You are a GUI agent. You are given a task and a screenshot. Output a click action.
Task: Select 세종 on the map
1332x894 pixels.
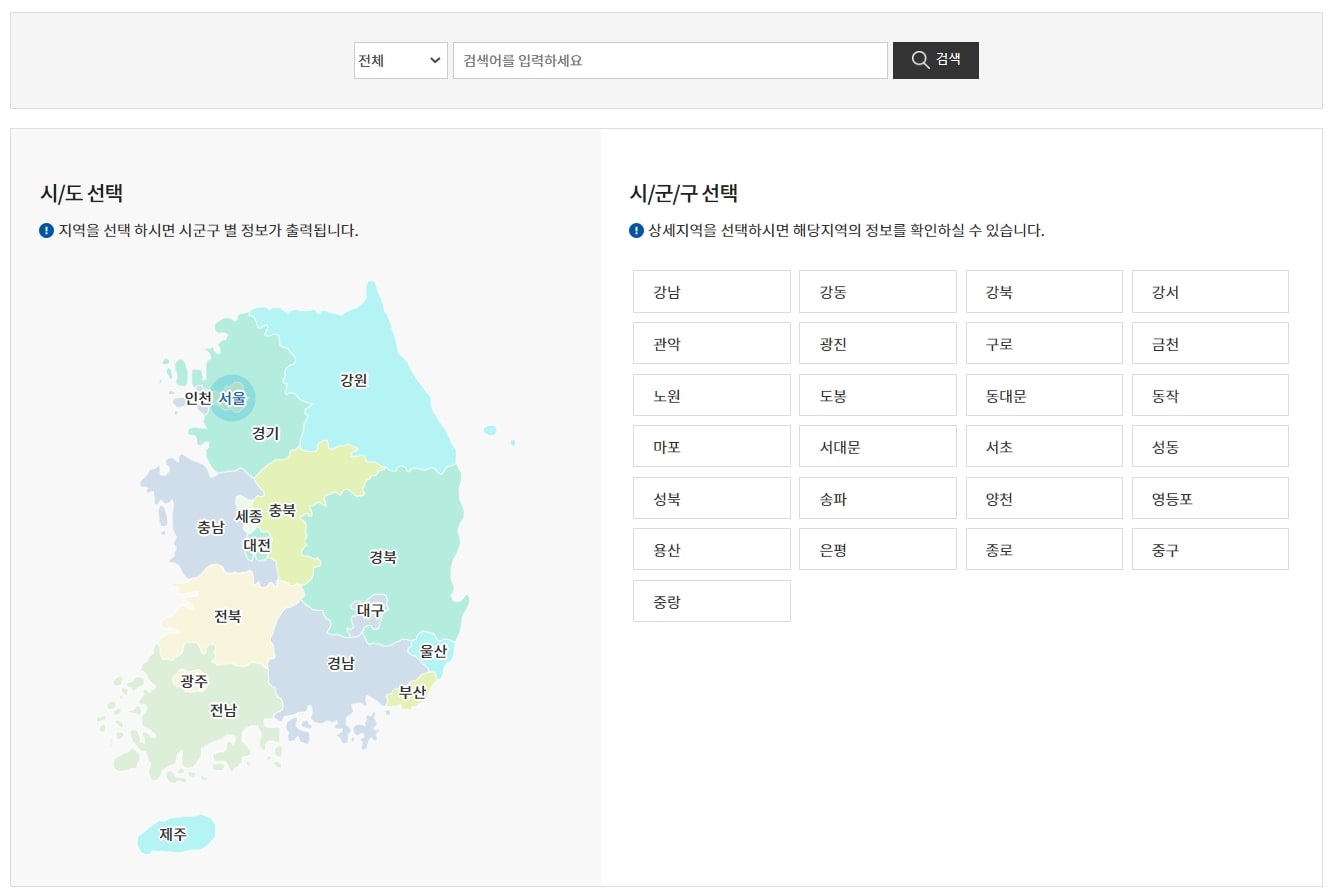click(249, 516)
